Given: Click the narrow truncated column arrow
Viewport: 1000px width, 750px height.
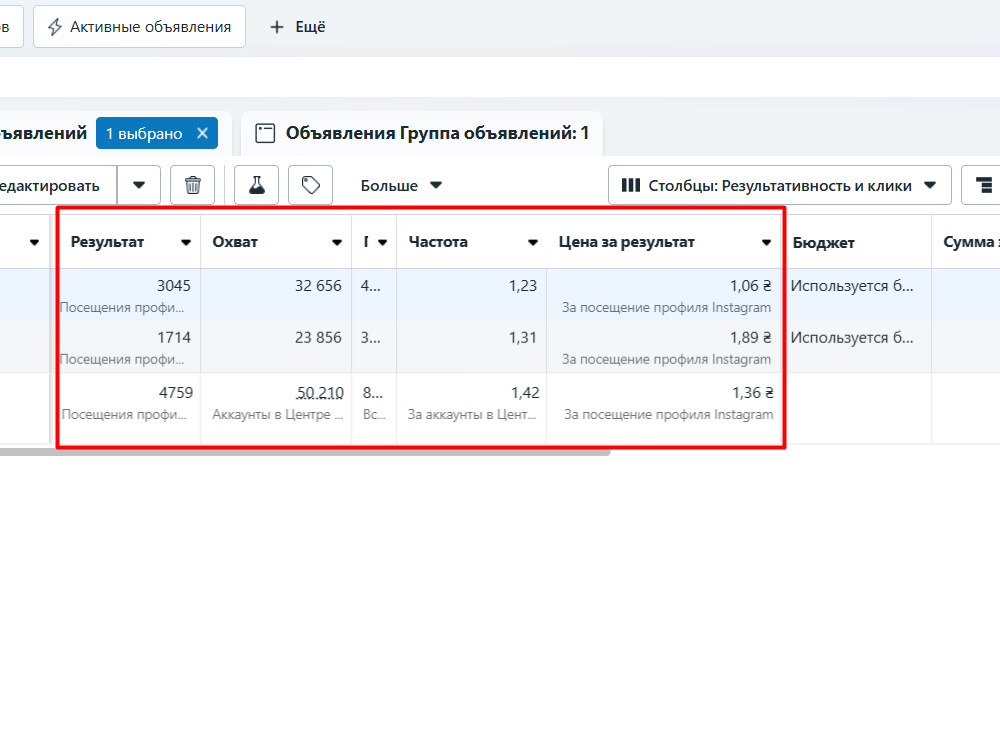Looking at the screenshot, I should 383,242.
